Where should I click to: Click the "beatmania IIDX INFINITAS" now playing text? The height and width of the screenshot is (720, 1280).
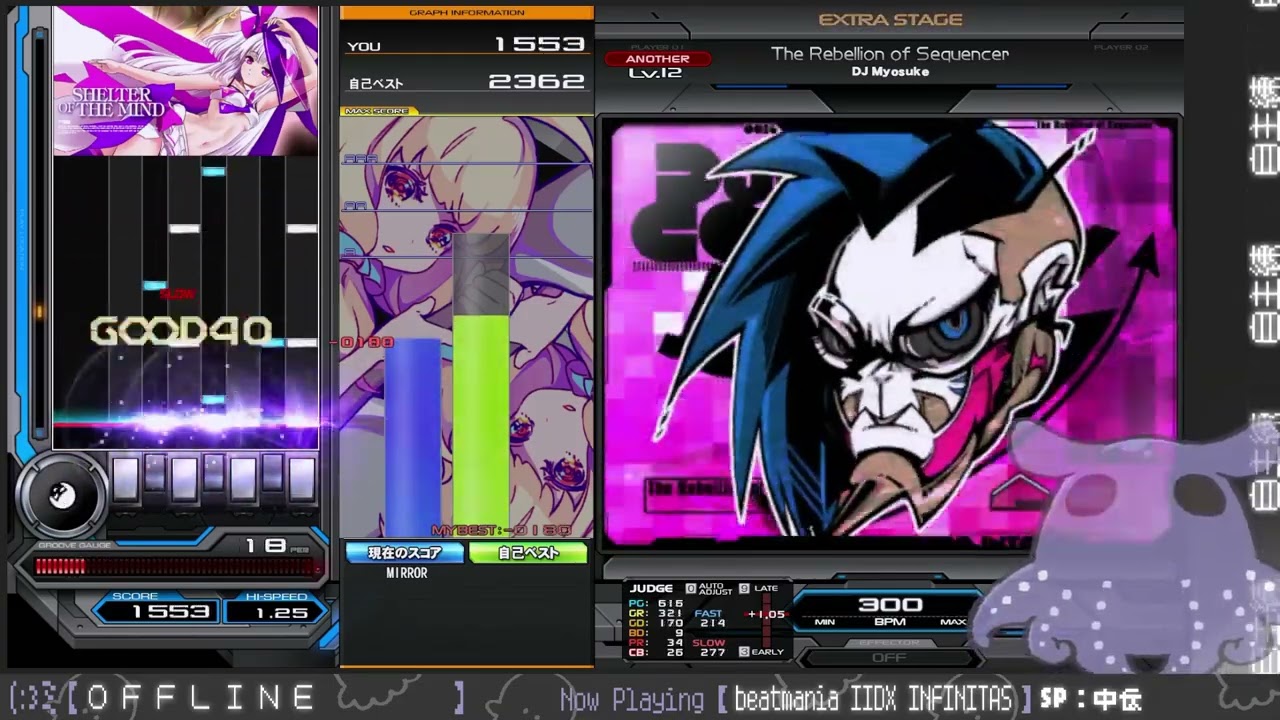click(874, 698)
